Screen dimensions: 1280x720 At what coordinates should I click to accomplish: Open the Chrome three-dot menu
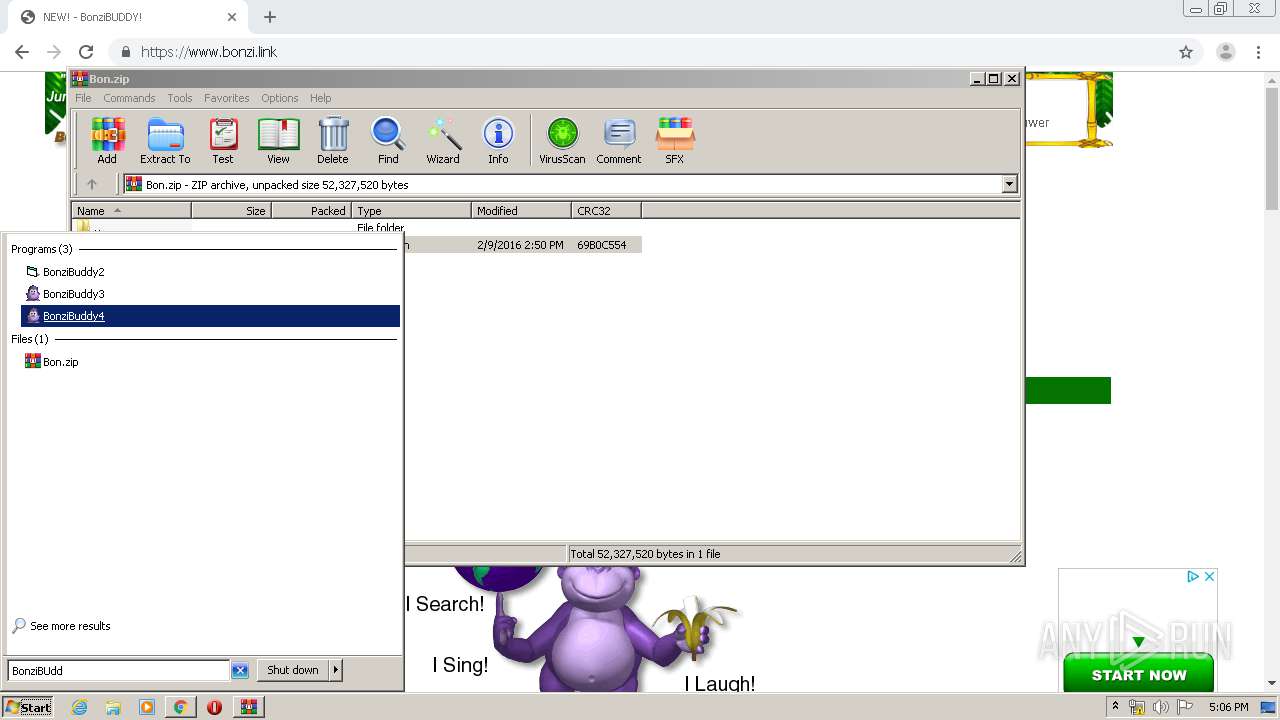[1259, 52]
